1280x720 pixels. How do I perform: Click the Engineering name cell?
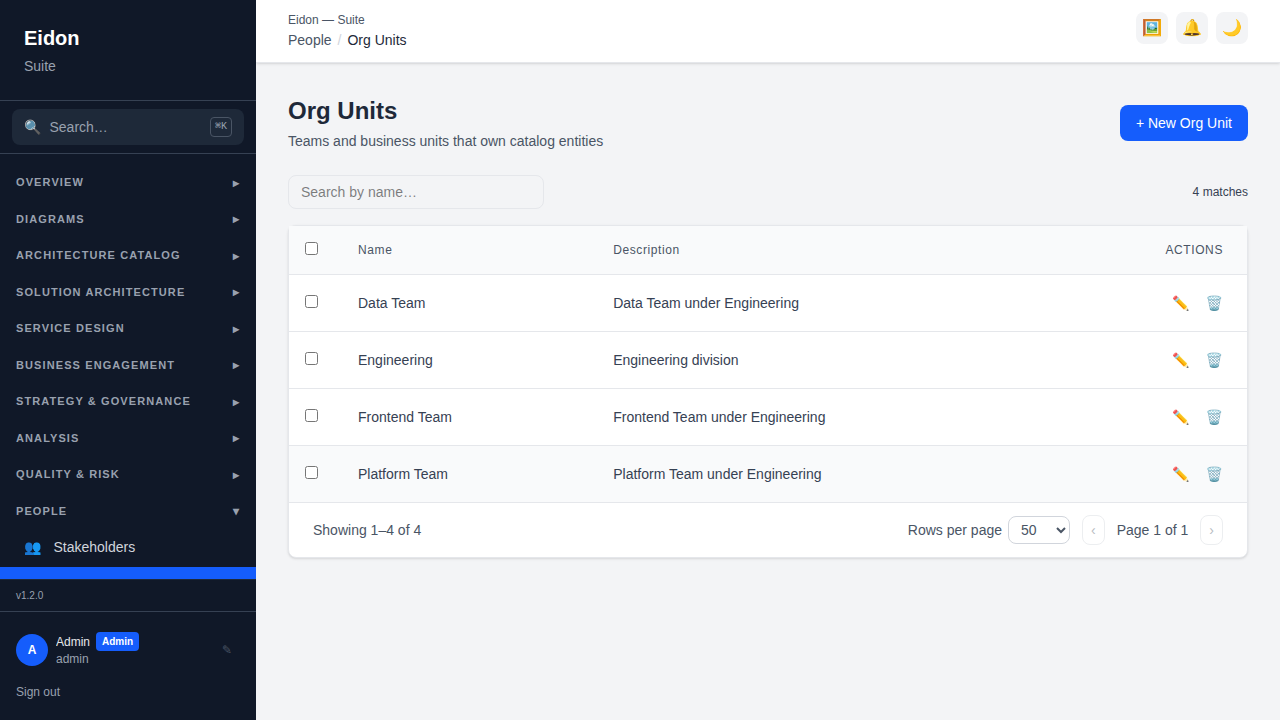(x=395, y=360)
